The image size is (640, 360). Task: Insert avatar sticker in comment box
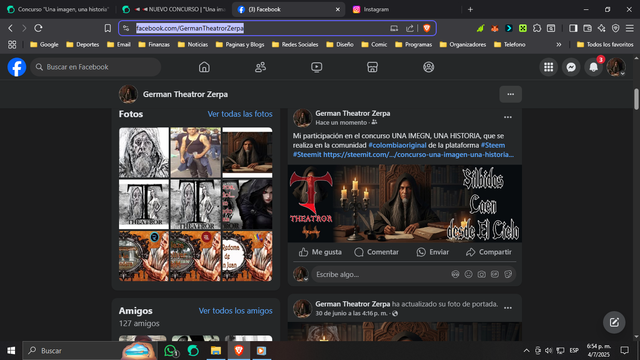coord(456,274)
